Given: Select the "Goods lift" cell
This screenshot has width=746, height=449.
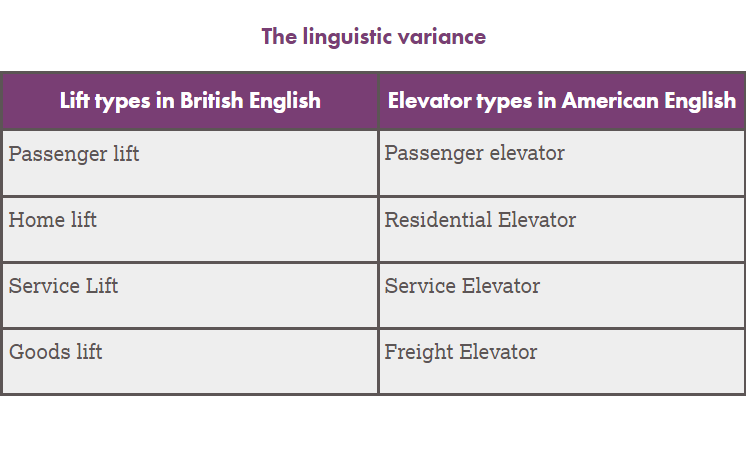Looking at the screenshot, I should pyautogui.click(x=55, y=352).
